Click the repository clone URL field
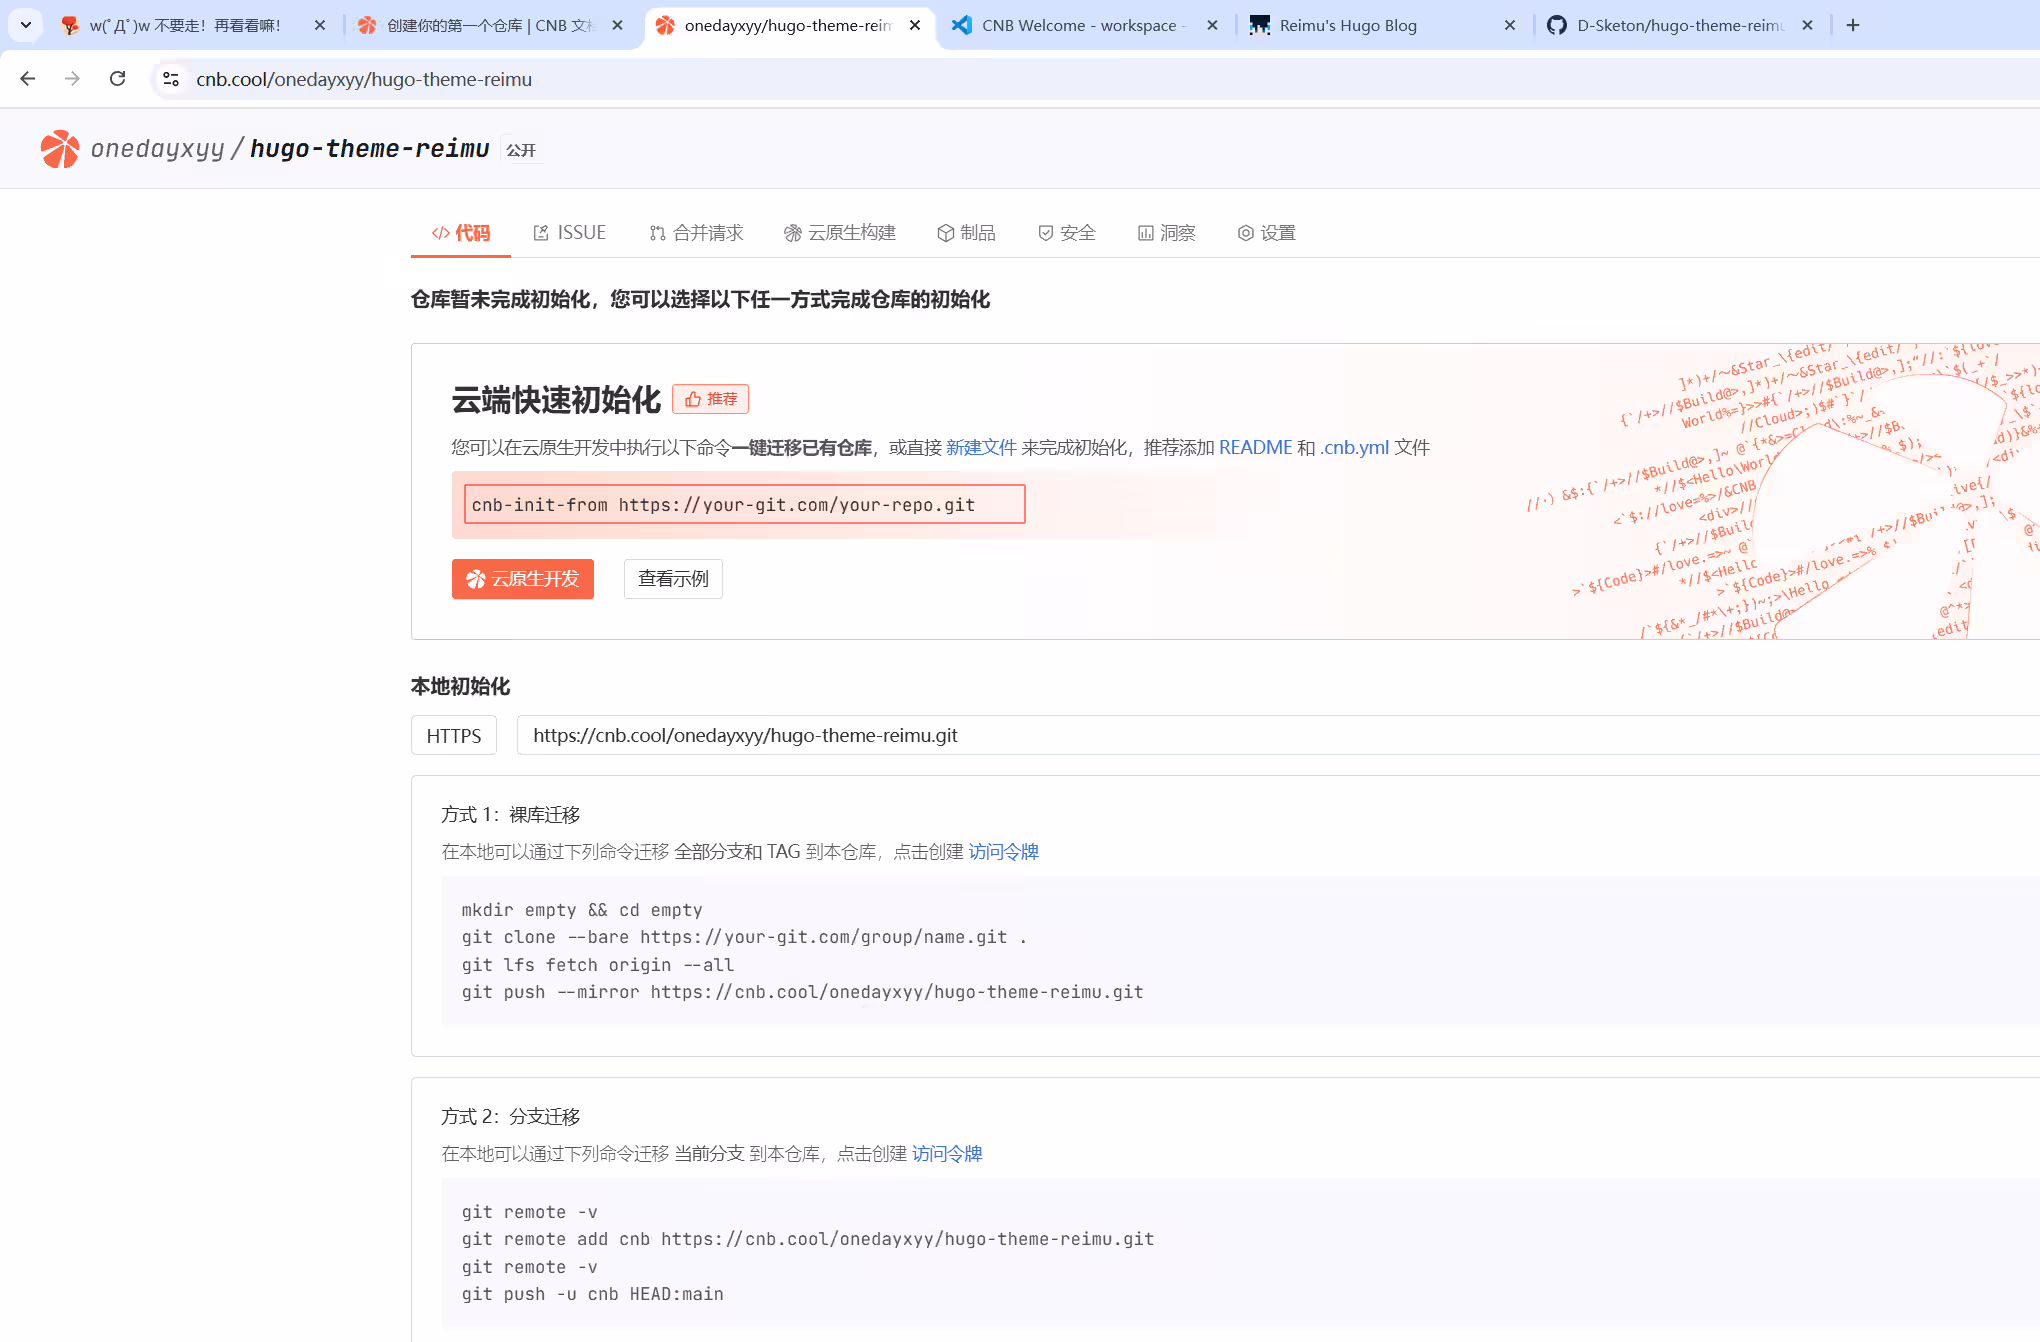This screenshot has width=2040, height=1342. pyautogui.click(x=1278, y=735)
